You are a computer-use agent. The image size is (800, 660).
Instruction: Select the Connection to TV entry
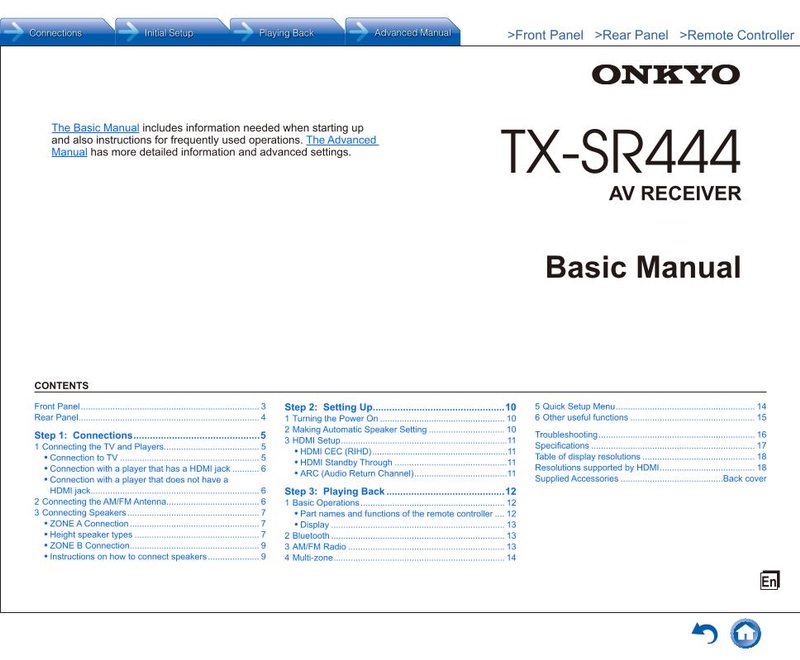155,458
